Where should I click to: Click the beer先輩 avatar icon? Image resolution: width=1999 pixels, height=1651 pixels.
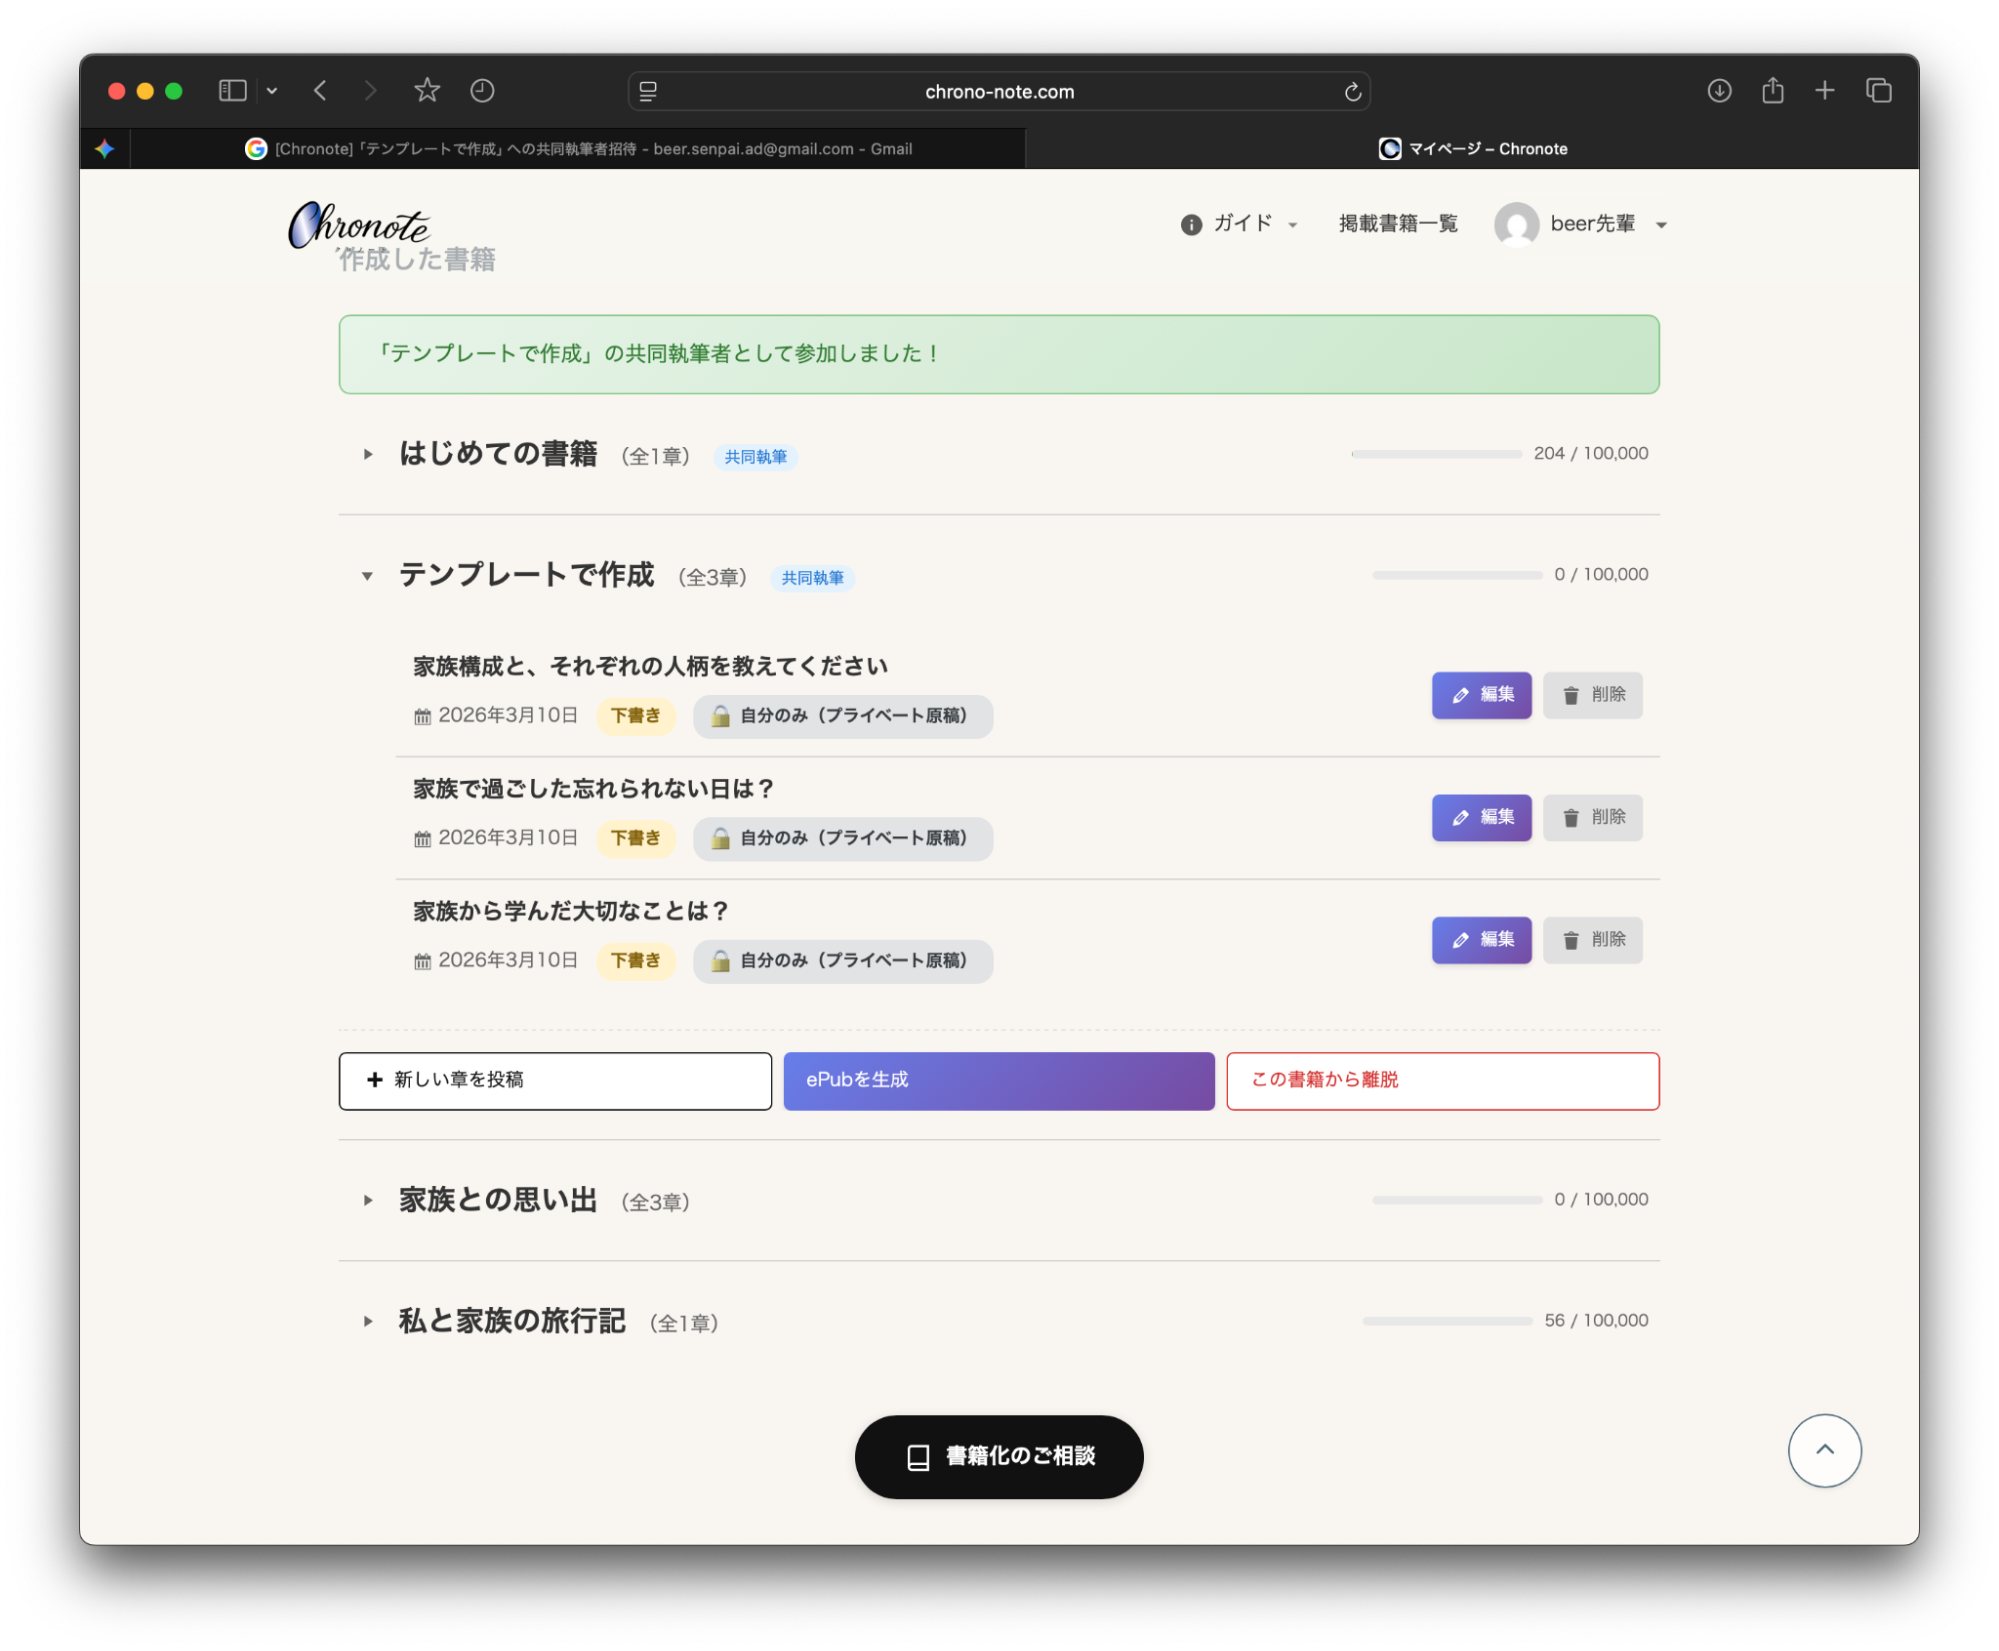1516,224
